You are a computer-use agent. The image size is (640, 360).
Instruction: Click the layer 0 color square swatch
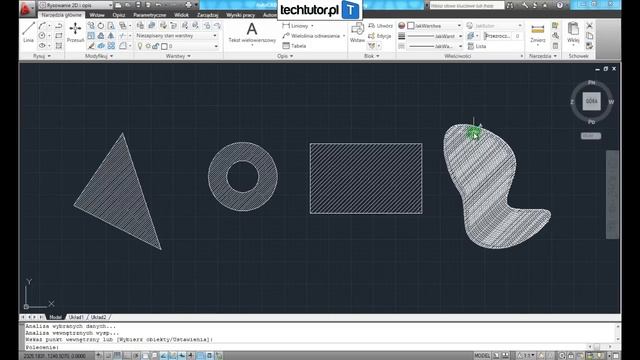pos(164,47)
